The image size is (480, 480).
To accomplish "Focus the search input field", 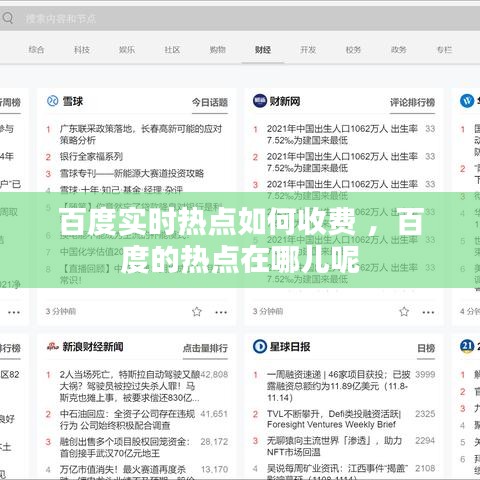I will (x=240, y=18).
